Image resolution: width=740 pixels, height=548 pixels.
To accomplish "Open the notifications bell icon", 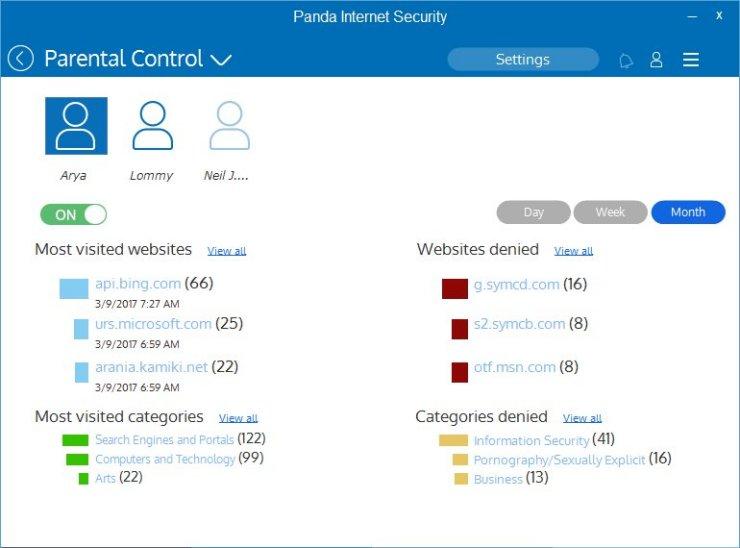I will click(x=626, y=60).
